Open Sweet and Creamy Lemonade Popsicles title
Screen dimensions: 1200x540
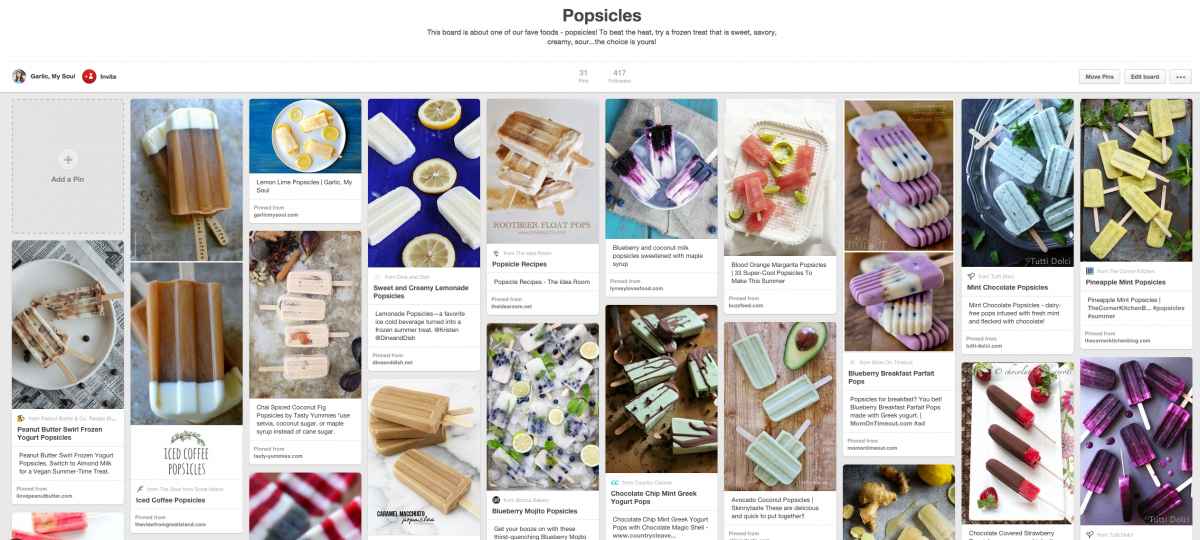pyautogui.click(x=420, y=292)
